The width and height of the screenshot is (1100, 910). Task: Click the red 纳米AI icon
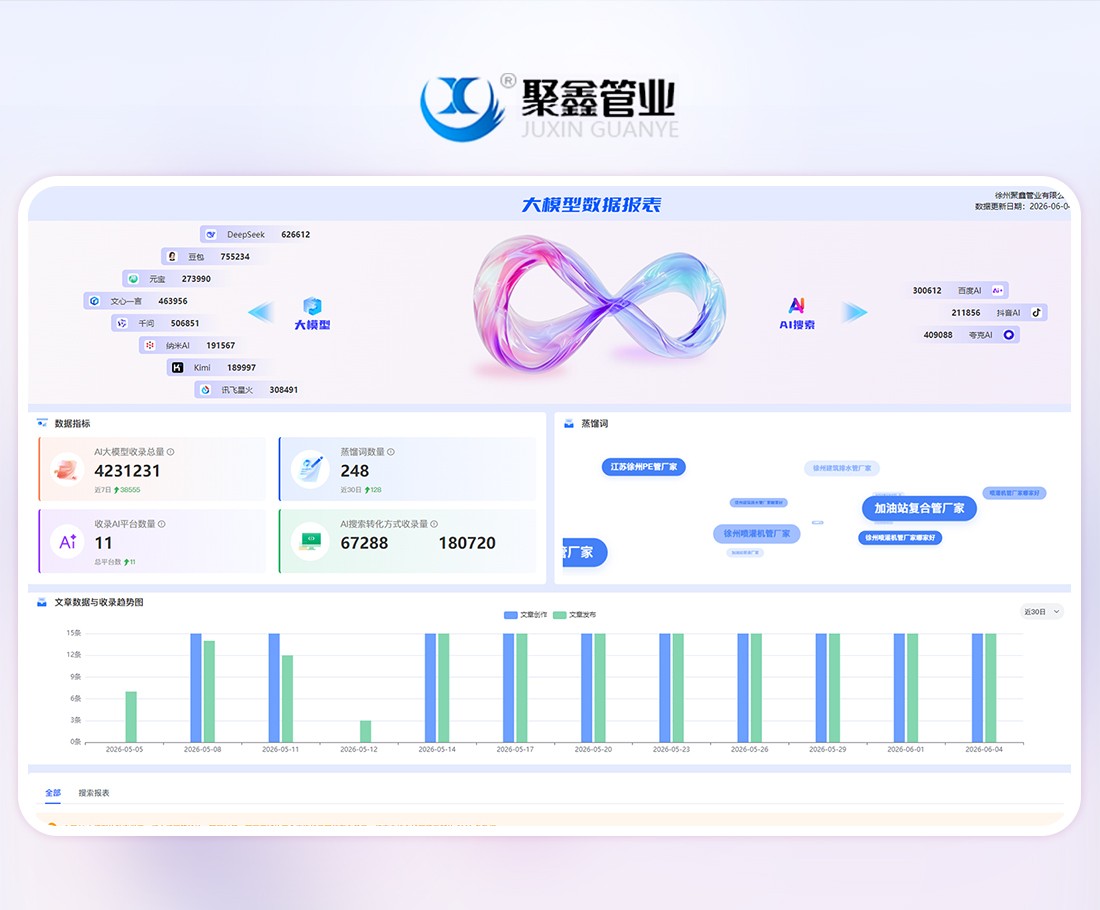(150, 345)
